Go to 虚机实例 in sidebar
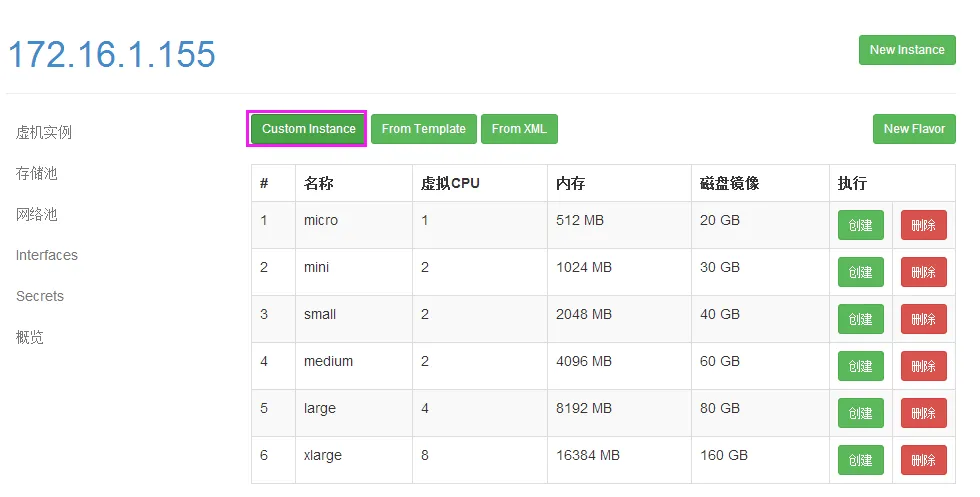This screenshot has height=497, width=980. tap(44, 132)
